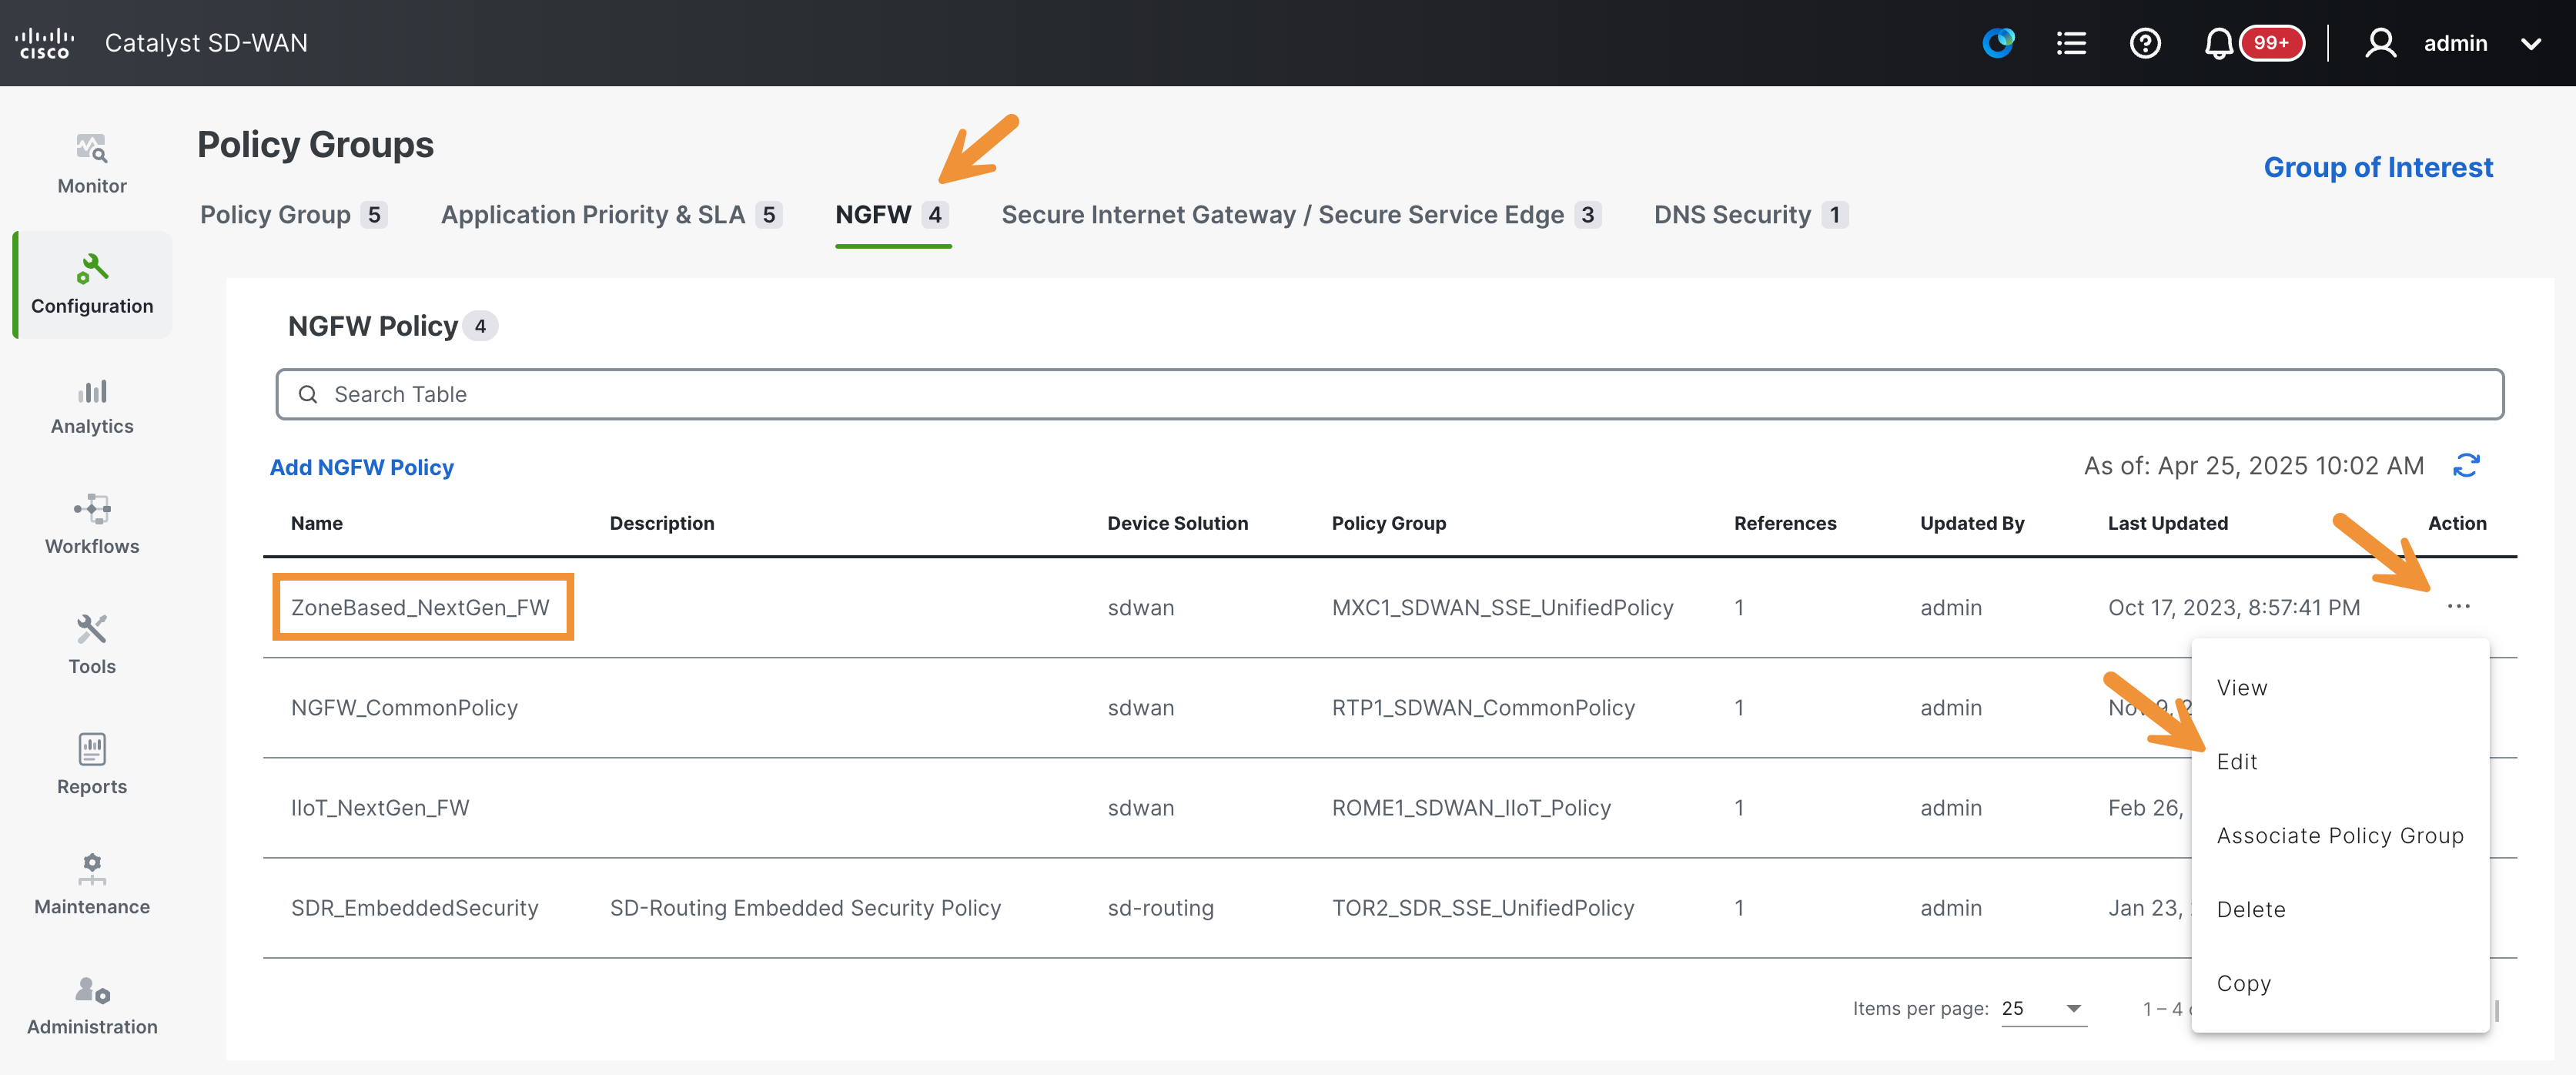Refresh the NGFW policy table
This screenshot has height=1075, width=2576.
tap(2466, 466)
